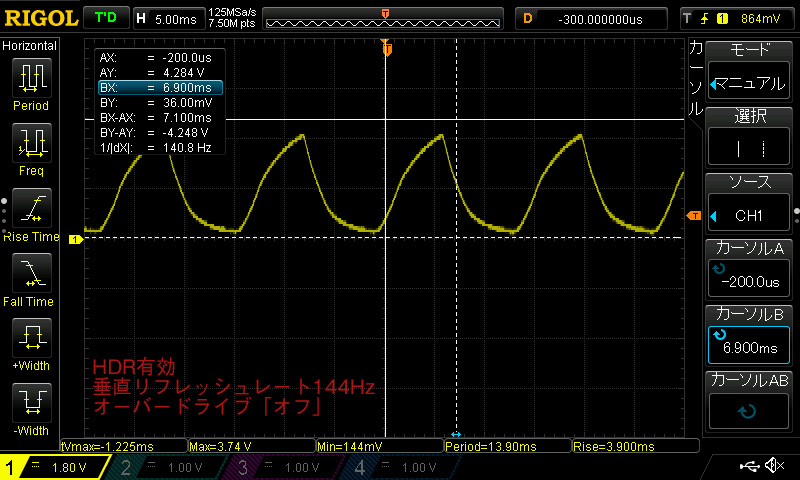Viewport: 800px width, 480px height.
Task: Click the orange trigger level marker on the right edge
Action: click(x=694, y=216)
